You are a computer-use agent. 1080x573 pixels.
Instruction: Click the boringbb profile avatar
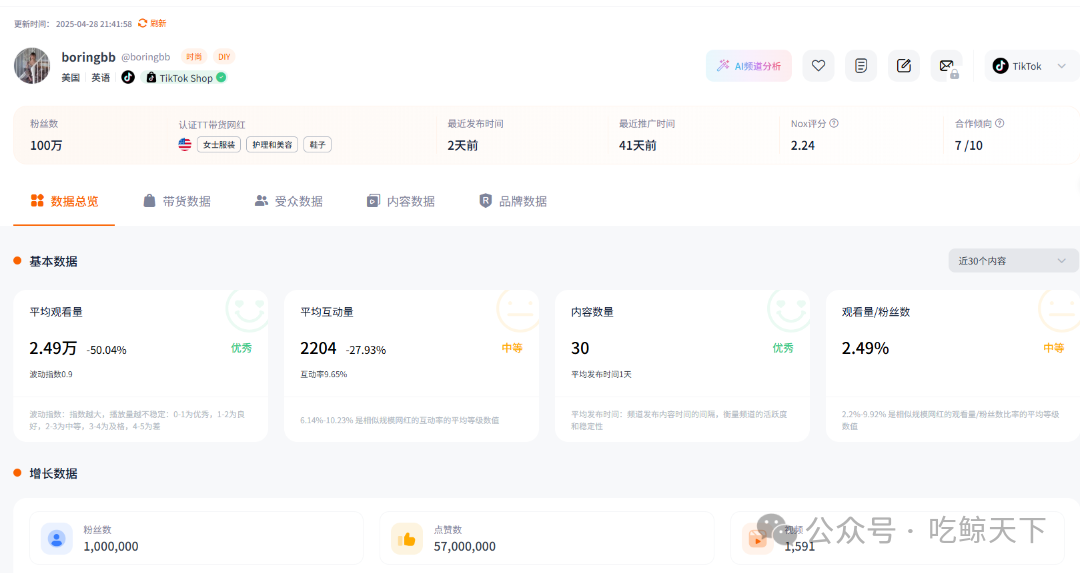32,66
